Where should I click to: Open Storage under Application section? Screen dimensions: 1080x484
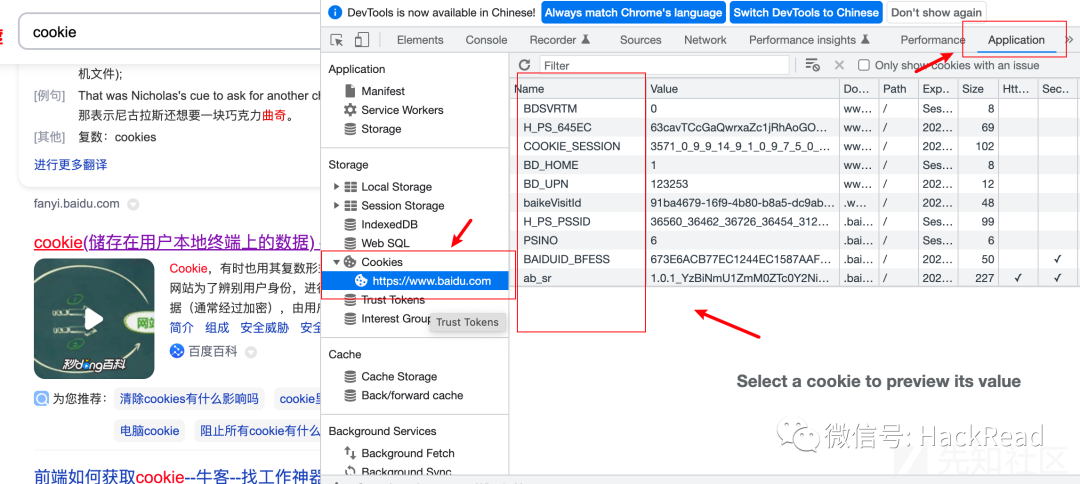point(372,129)
